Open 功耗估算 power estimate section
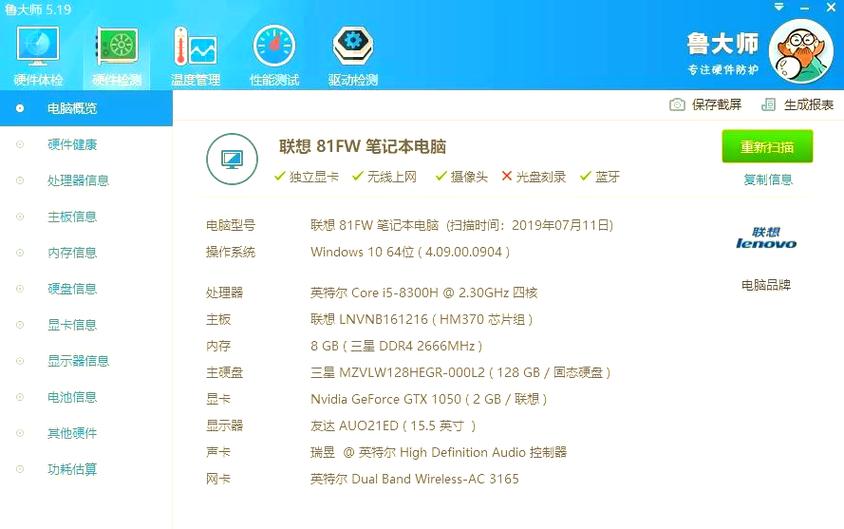Screen dimensions: 844x529 point(72,469)
